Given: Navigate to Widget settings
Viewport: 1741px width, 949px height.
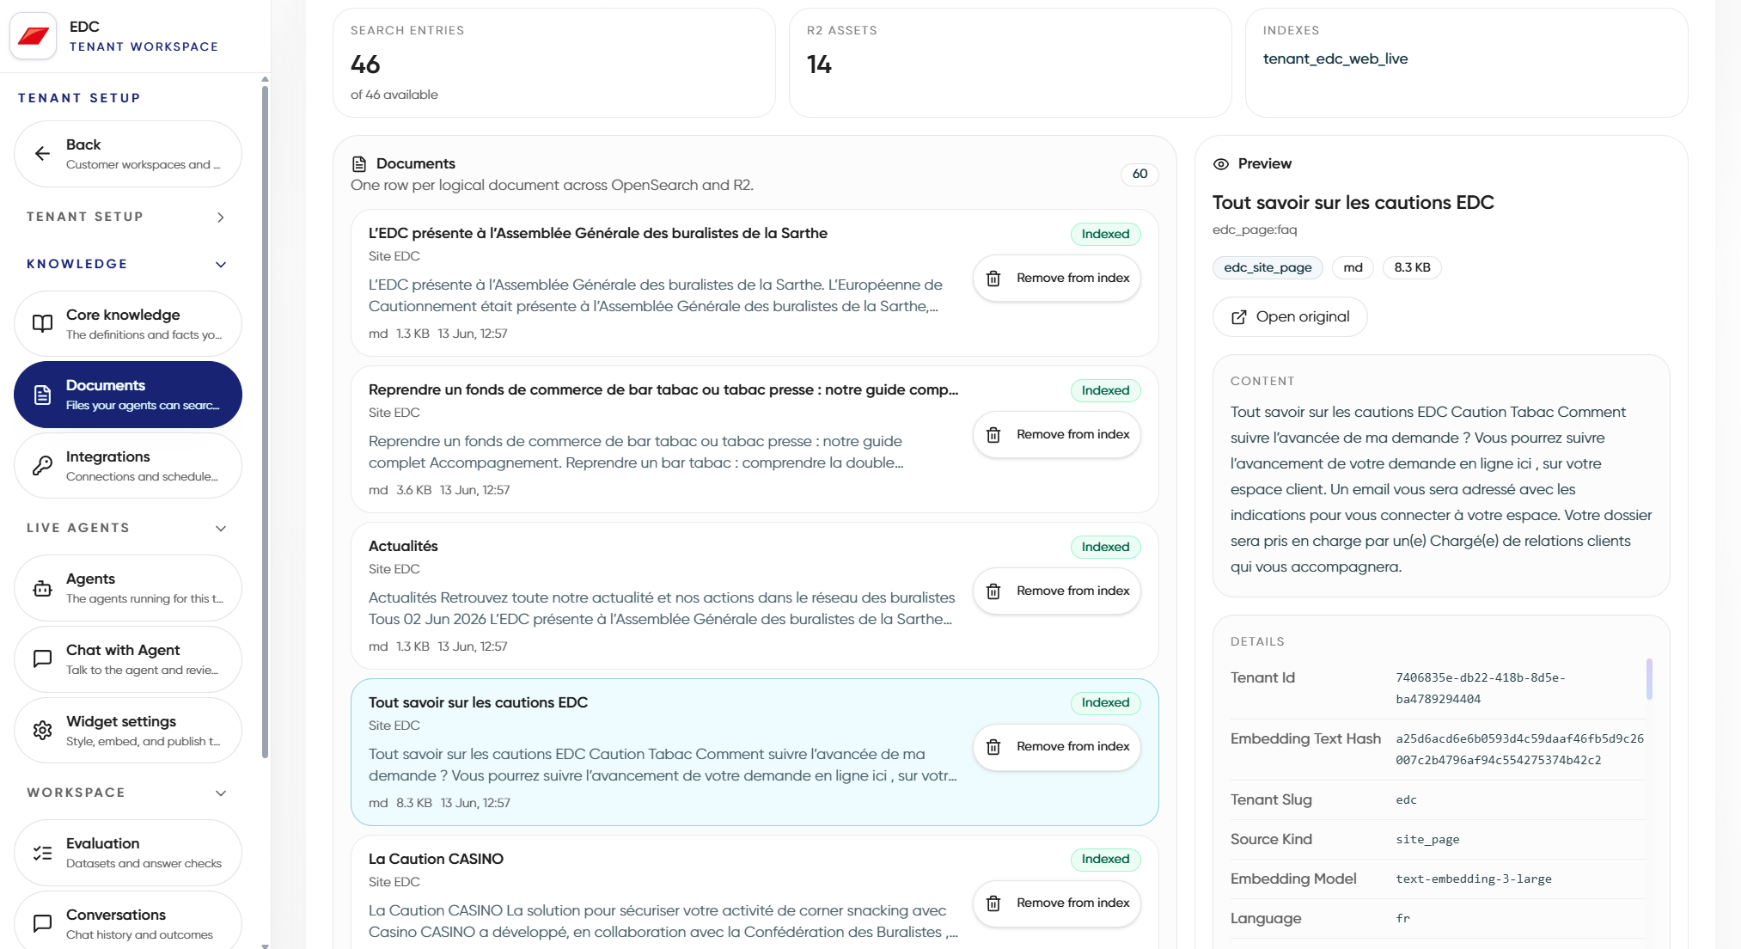Looking at the screenshot, I should (128, 730).
